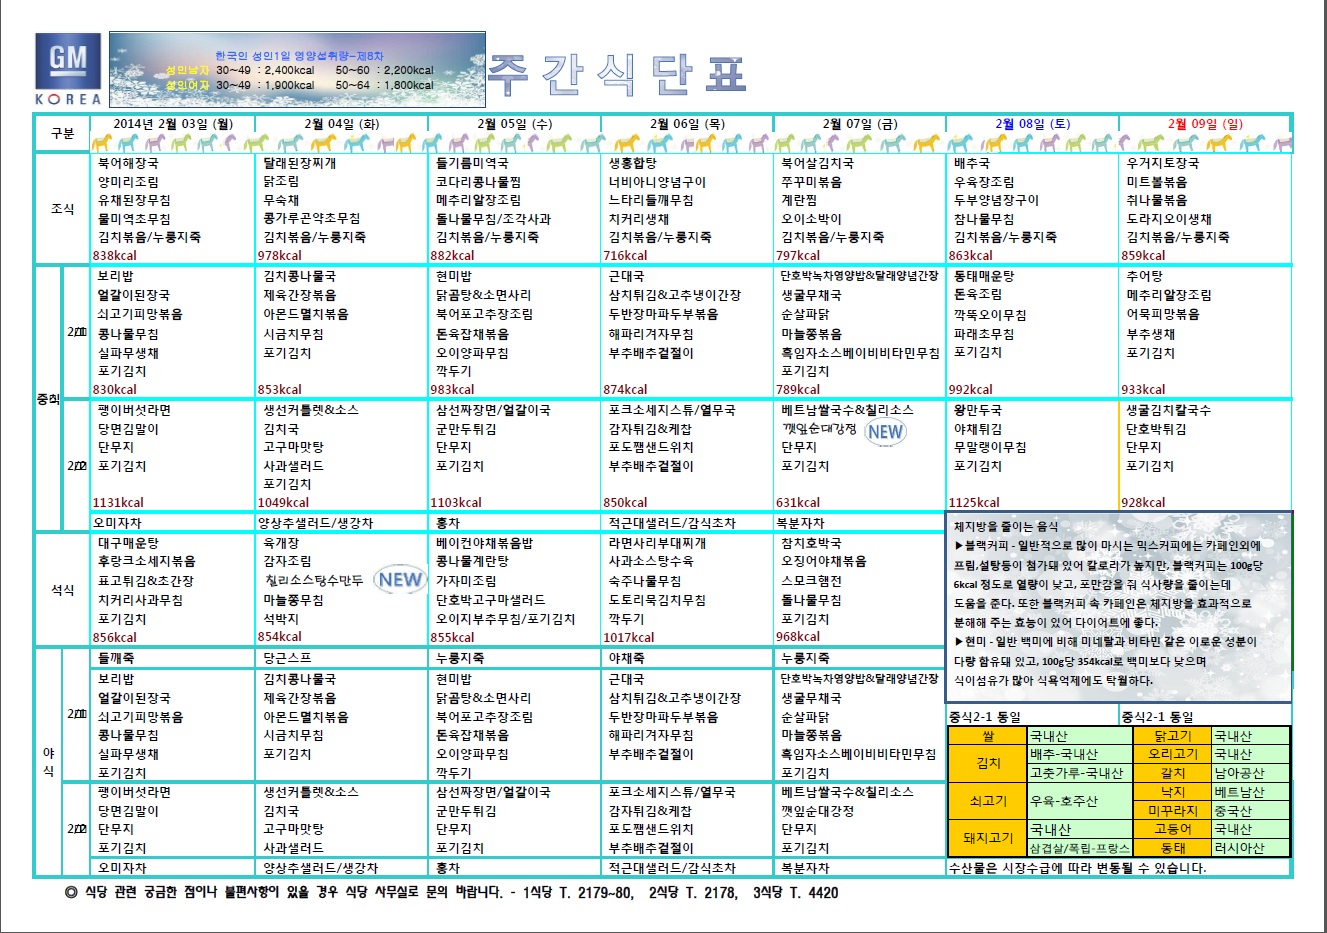
Task: Click the cafeteria contact phone number footer
Action: [x=451, y=892]
